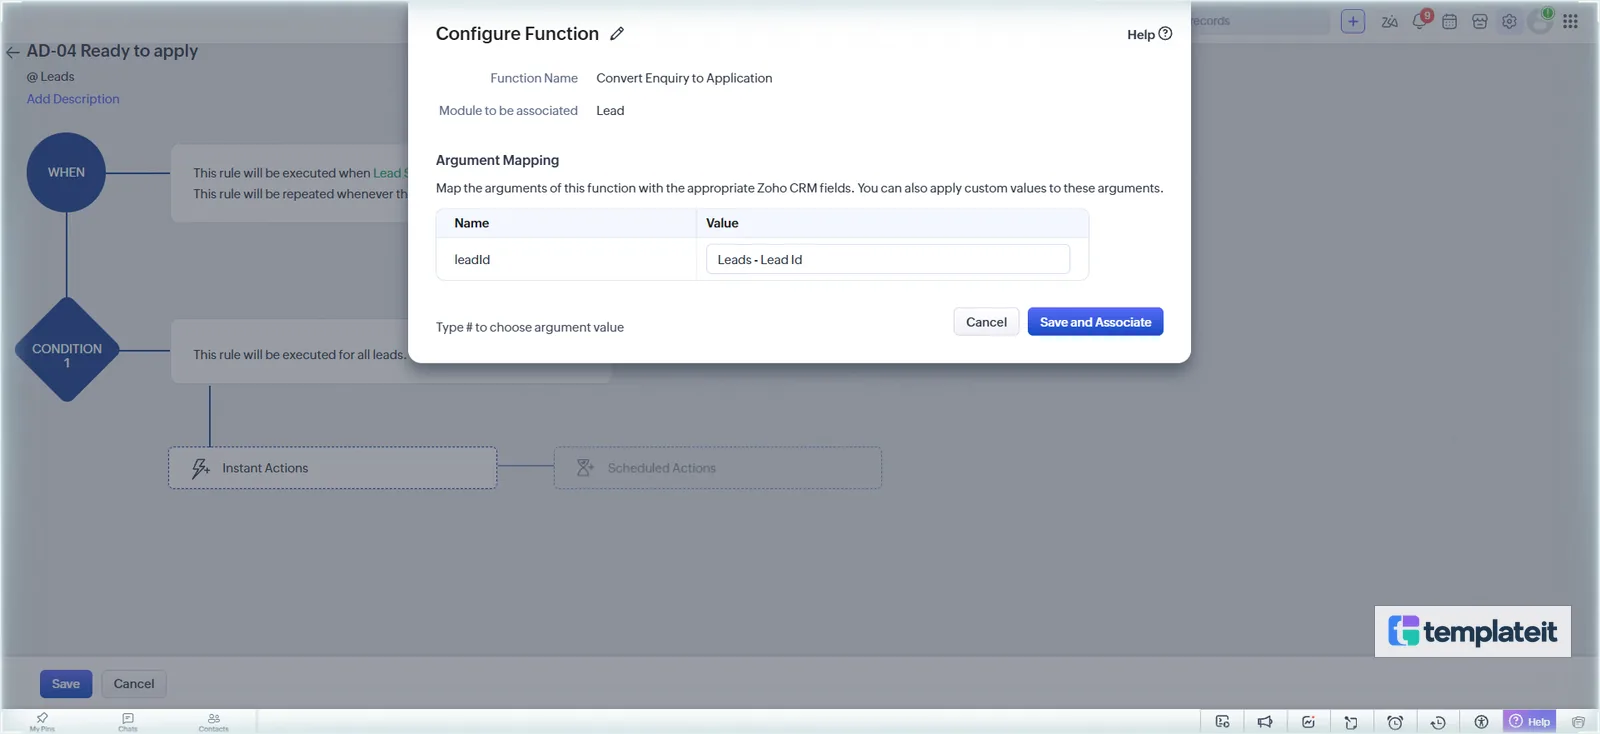Open the apps grid launcher
Viewport: 1600px width, 734px height.
[1570, 21]
